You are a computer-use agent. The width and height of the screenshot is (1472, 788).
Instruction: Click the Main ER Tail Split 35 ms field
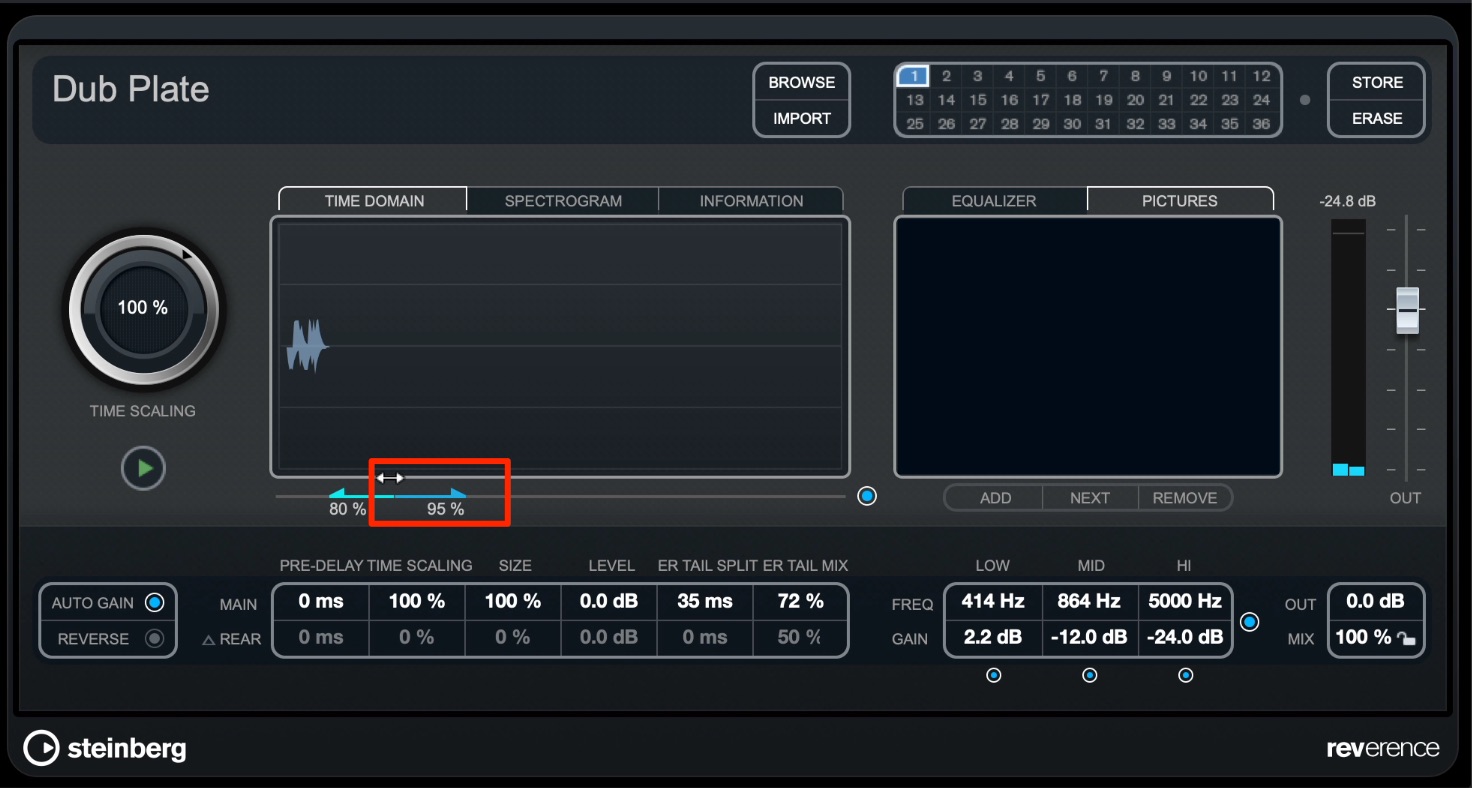pyautogui.click(x=705, y=601)
